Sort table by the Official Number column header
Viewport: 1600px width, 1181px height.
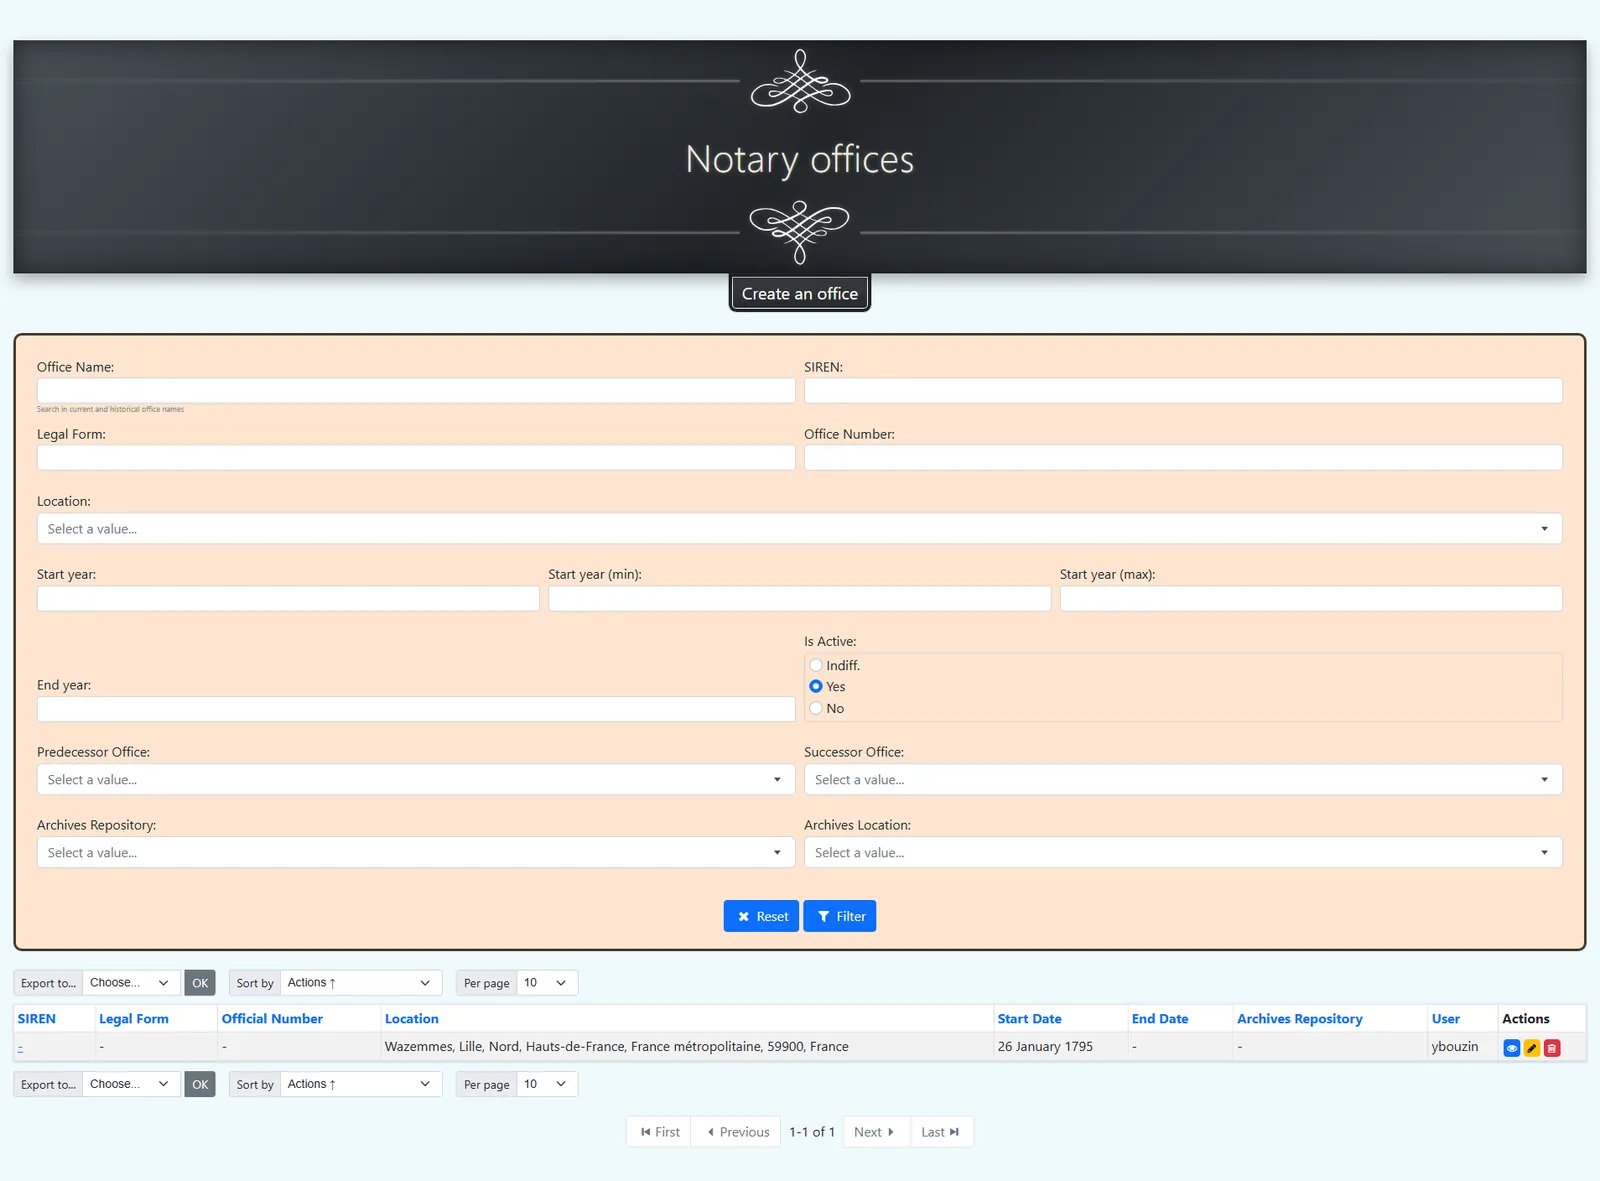272,1019
